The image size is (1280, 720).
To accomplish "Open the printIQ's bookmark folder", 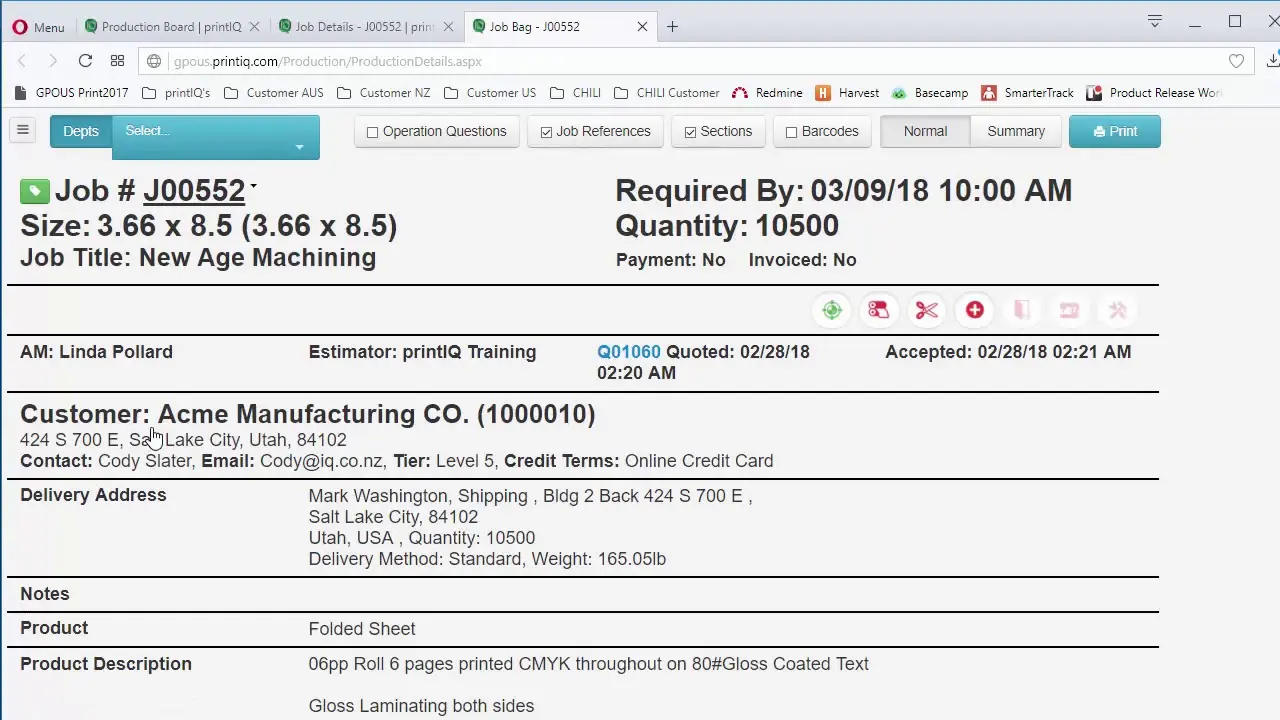I will pos(175,93).
